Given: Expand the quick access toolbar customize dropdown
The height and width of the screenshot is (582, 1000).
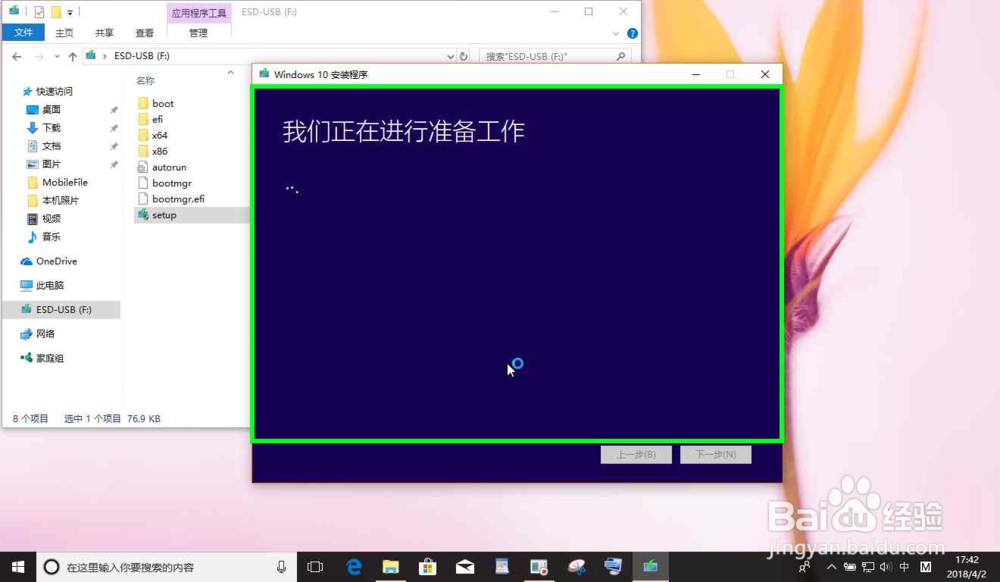Looking at the screenshot, I should pyautogui.click(x=70, y=10).
